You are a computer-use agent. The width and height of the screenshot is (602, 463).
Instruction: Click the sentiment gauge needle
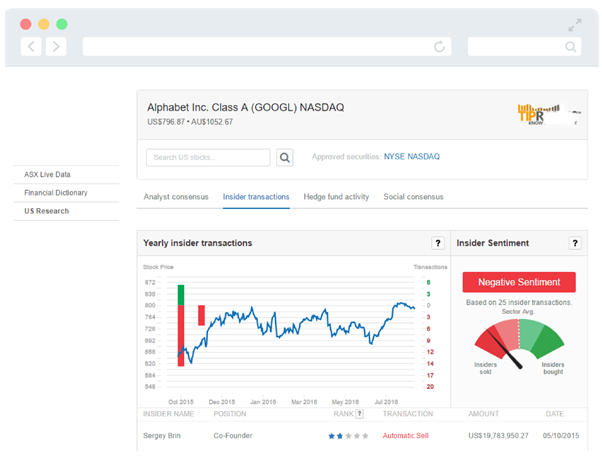coord(504,347)
